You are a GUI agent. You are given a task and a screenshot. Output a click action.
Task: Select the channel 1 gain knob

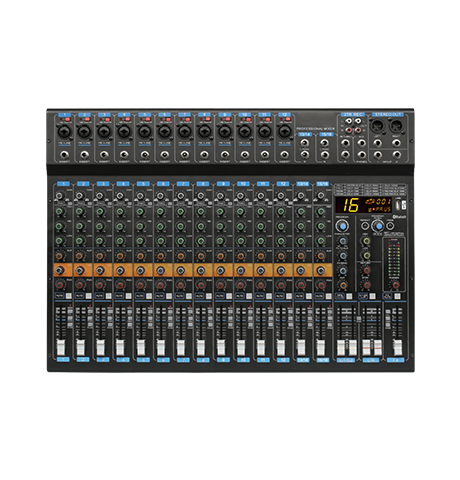point(60,196)
